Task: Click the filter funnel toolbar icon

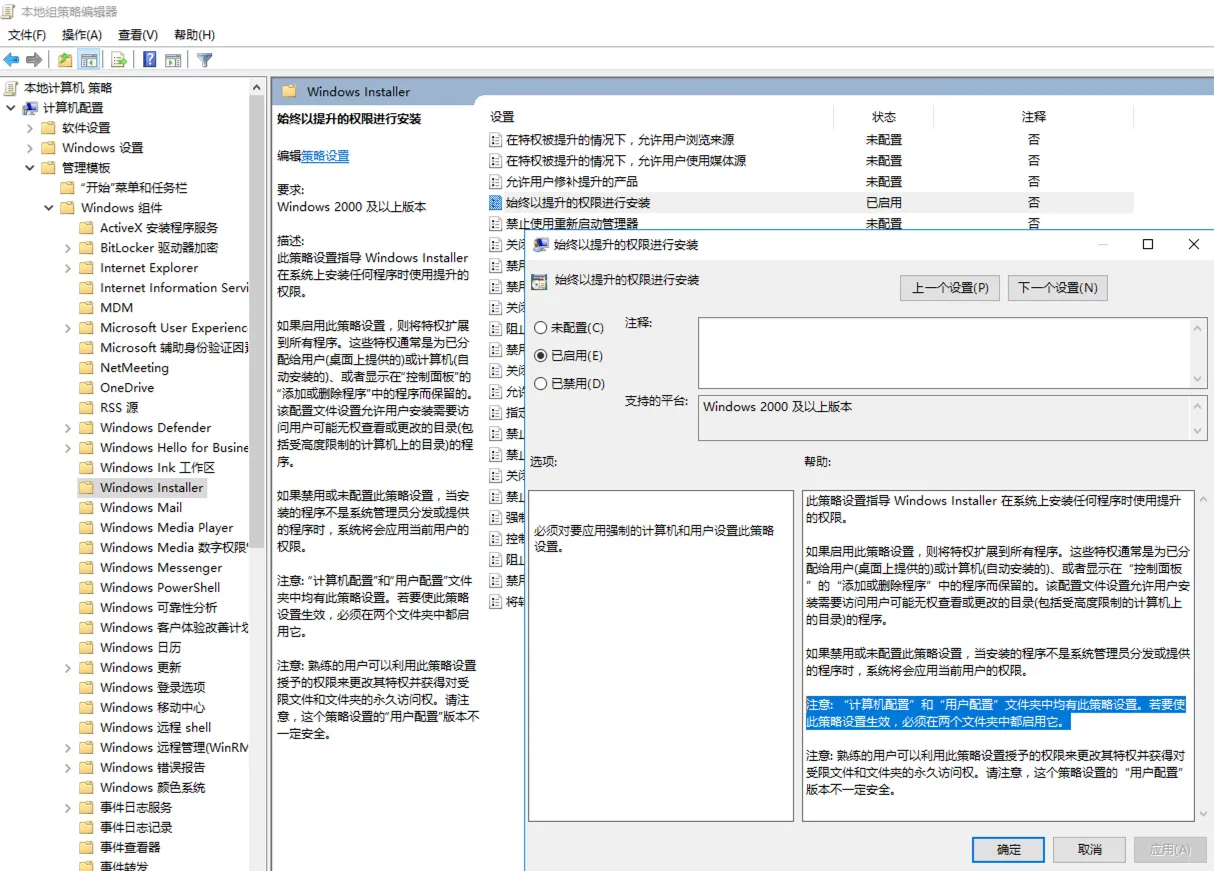Action: [205, 60]
